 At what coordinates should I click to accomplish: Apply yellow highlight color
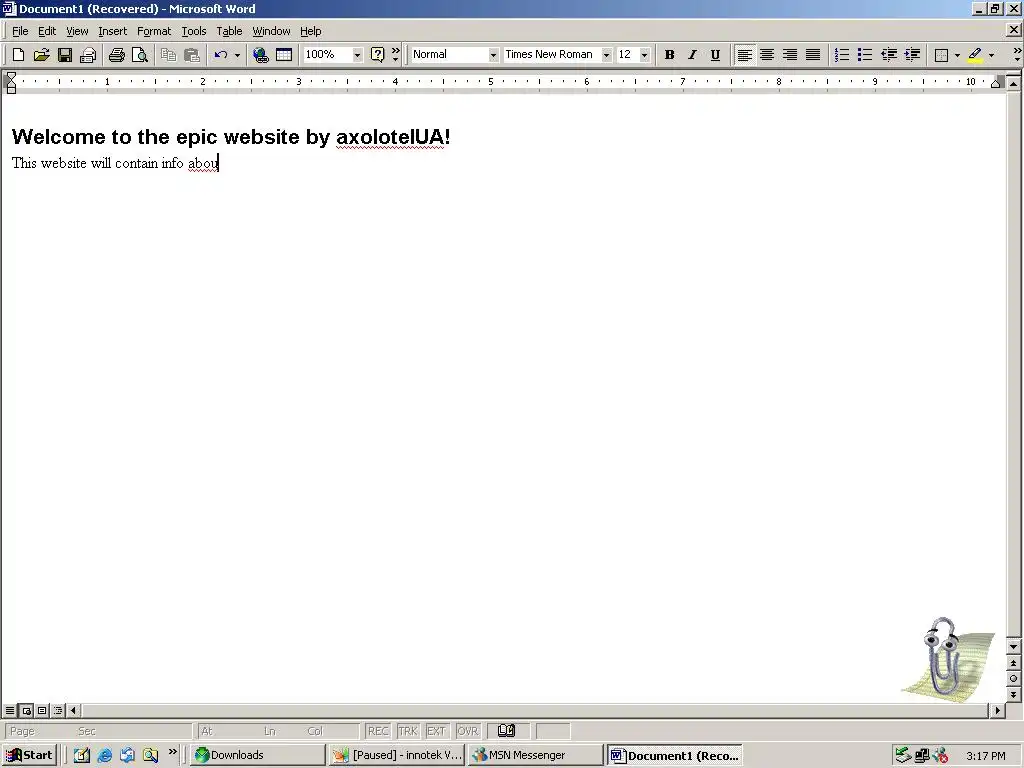975,55
